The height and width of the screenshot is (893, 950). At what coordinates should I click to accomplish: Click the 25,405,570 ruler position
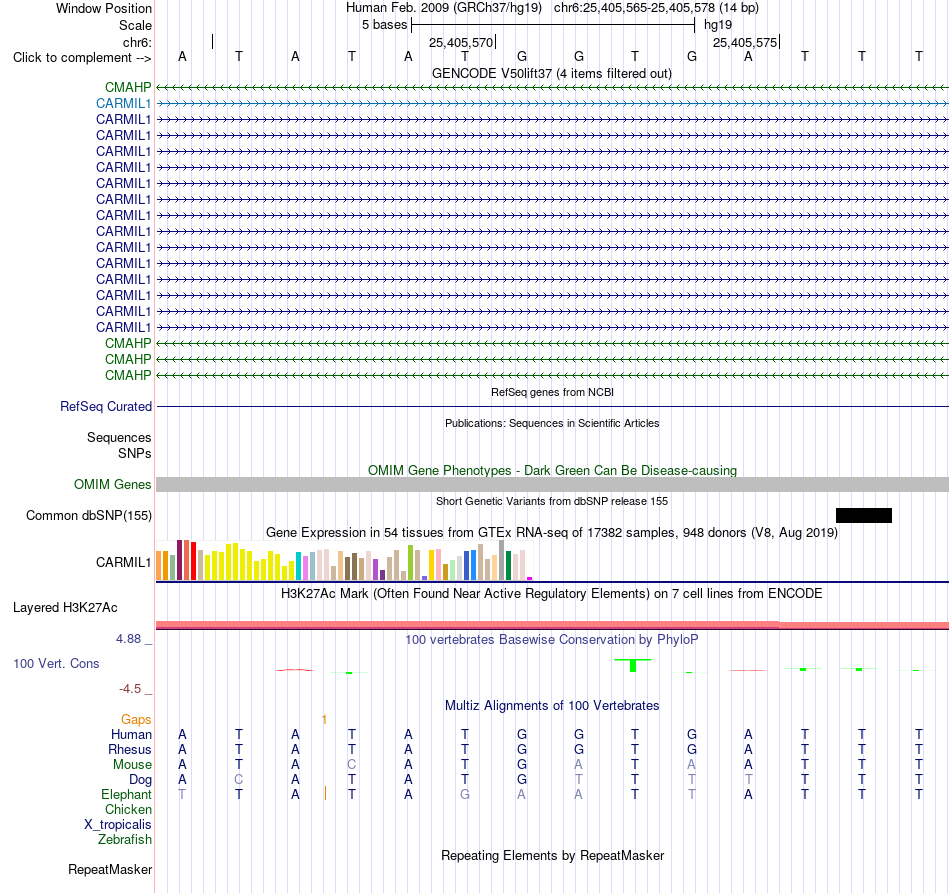pos(460,42)
